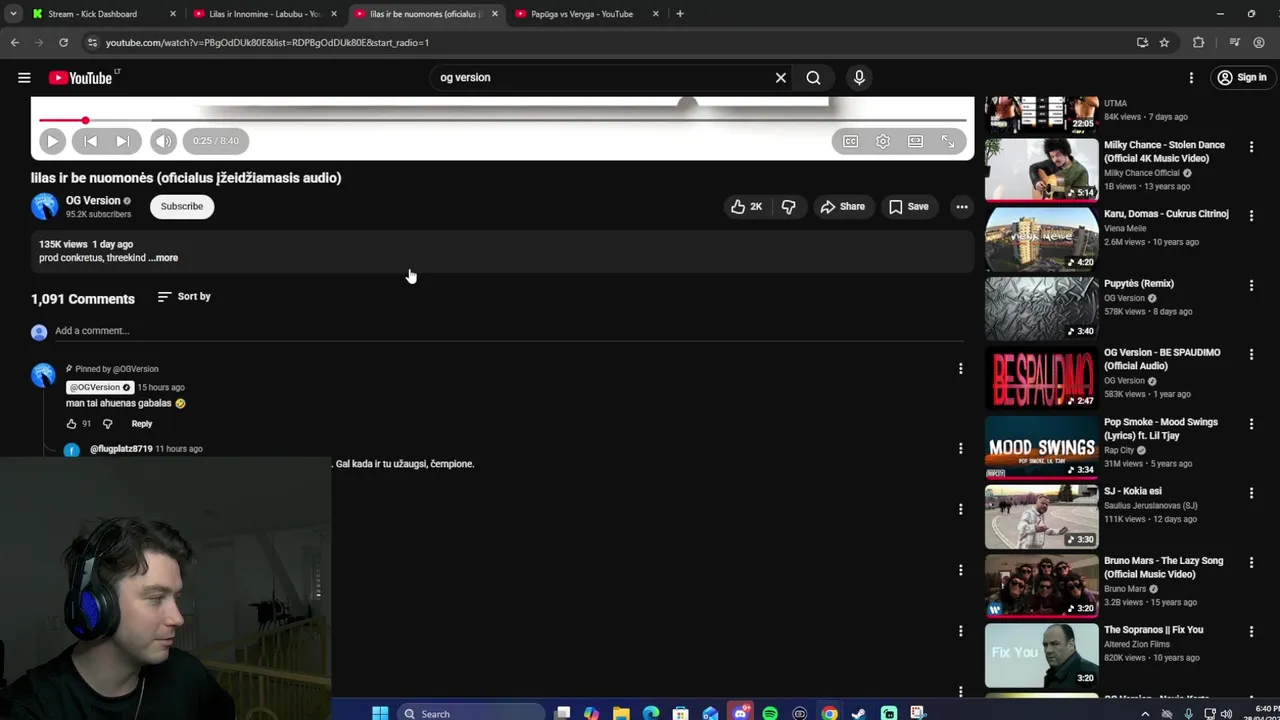Image resolution: width=1280 pixels, height=720 pixels.
Task: Enter fullscreen on the video player
Action: point(948,141)
